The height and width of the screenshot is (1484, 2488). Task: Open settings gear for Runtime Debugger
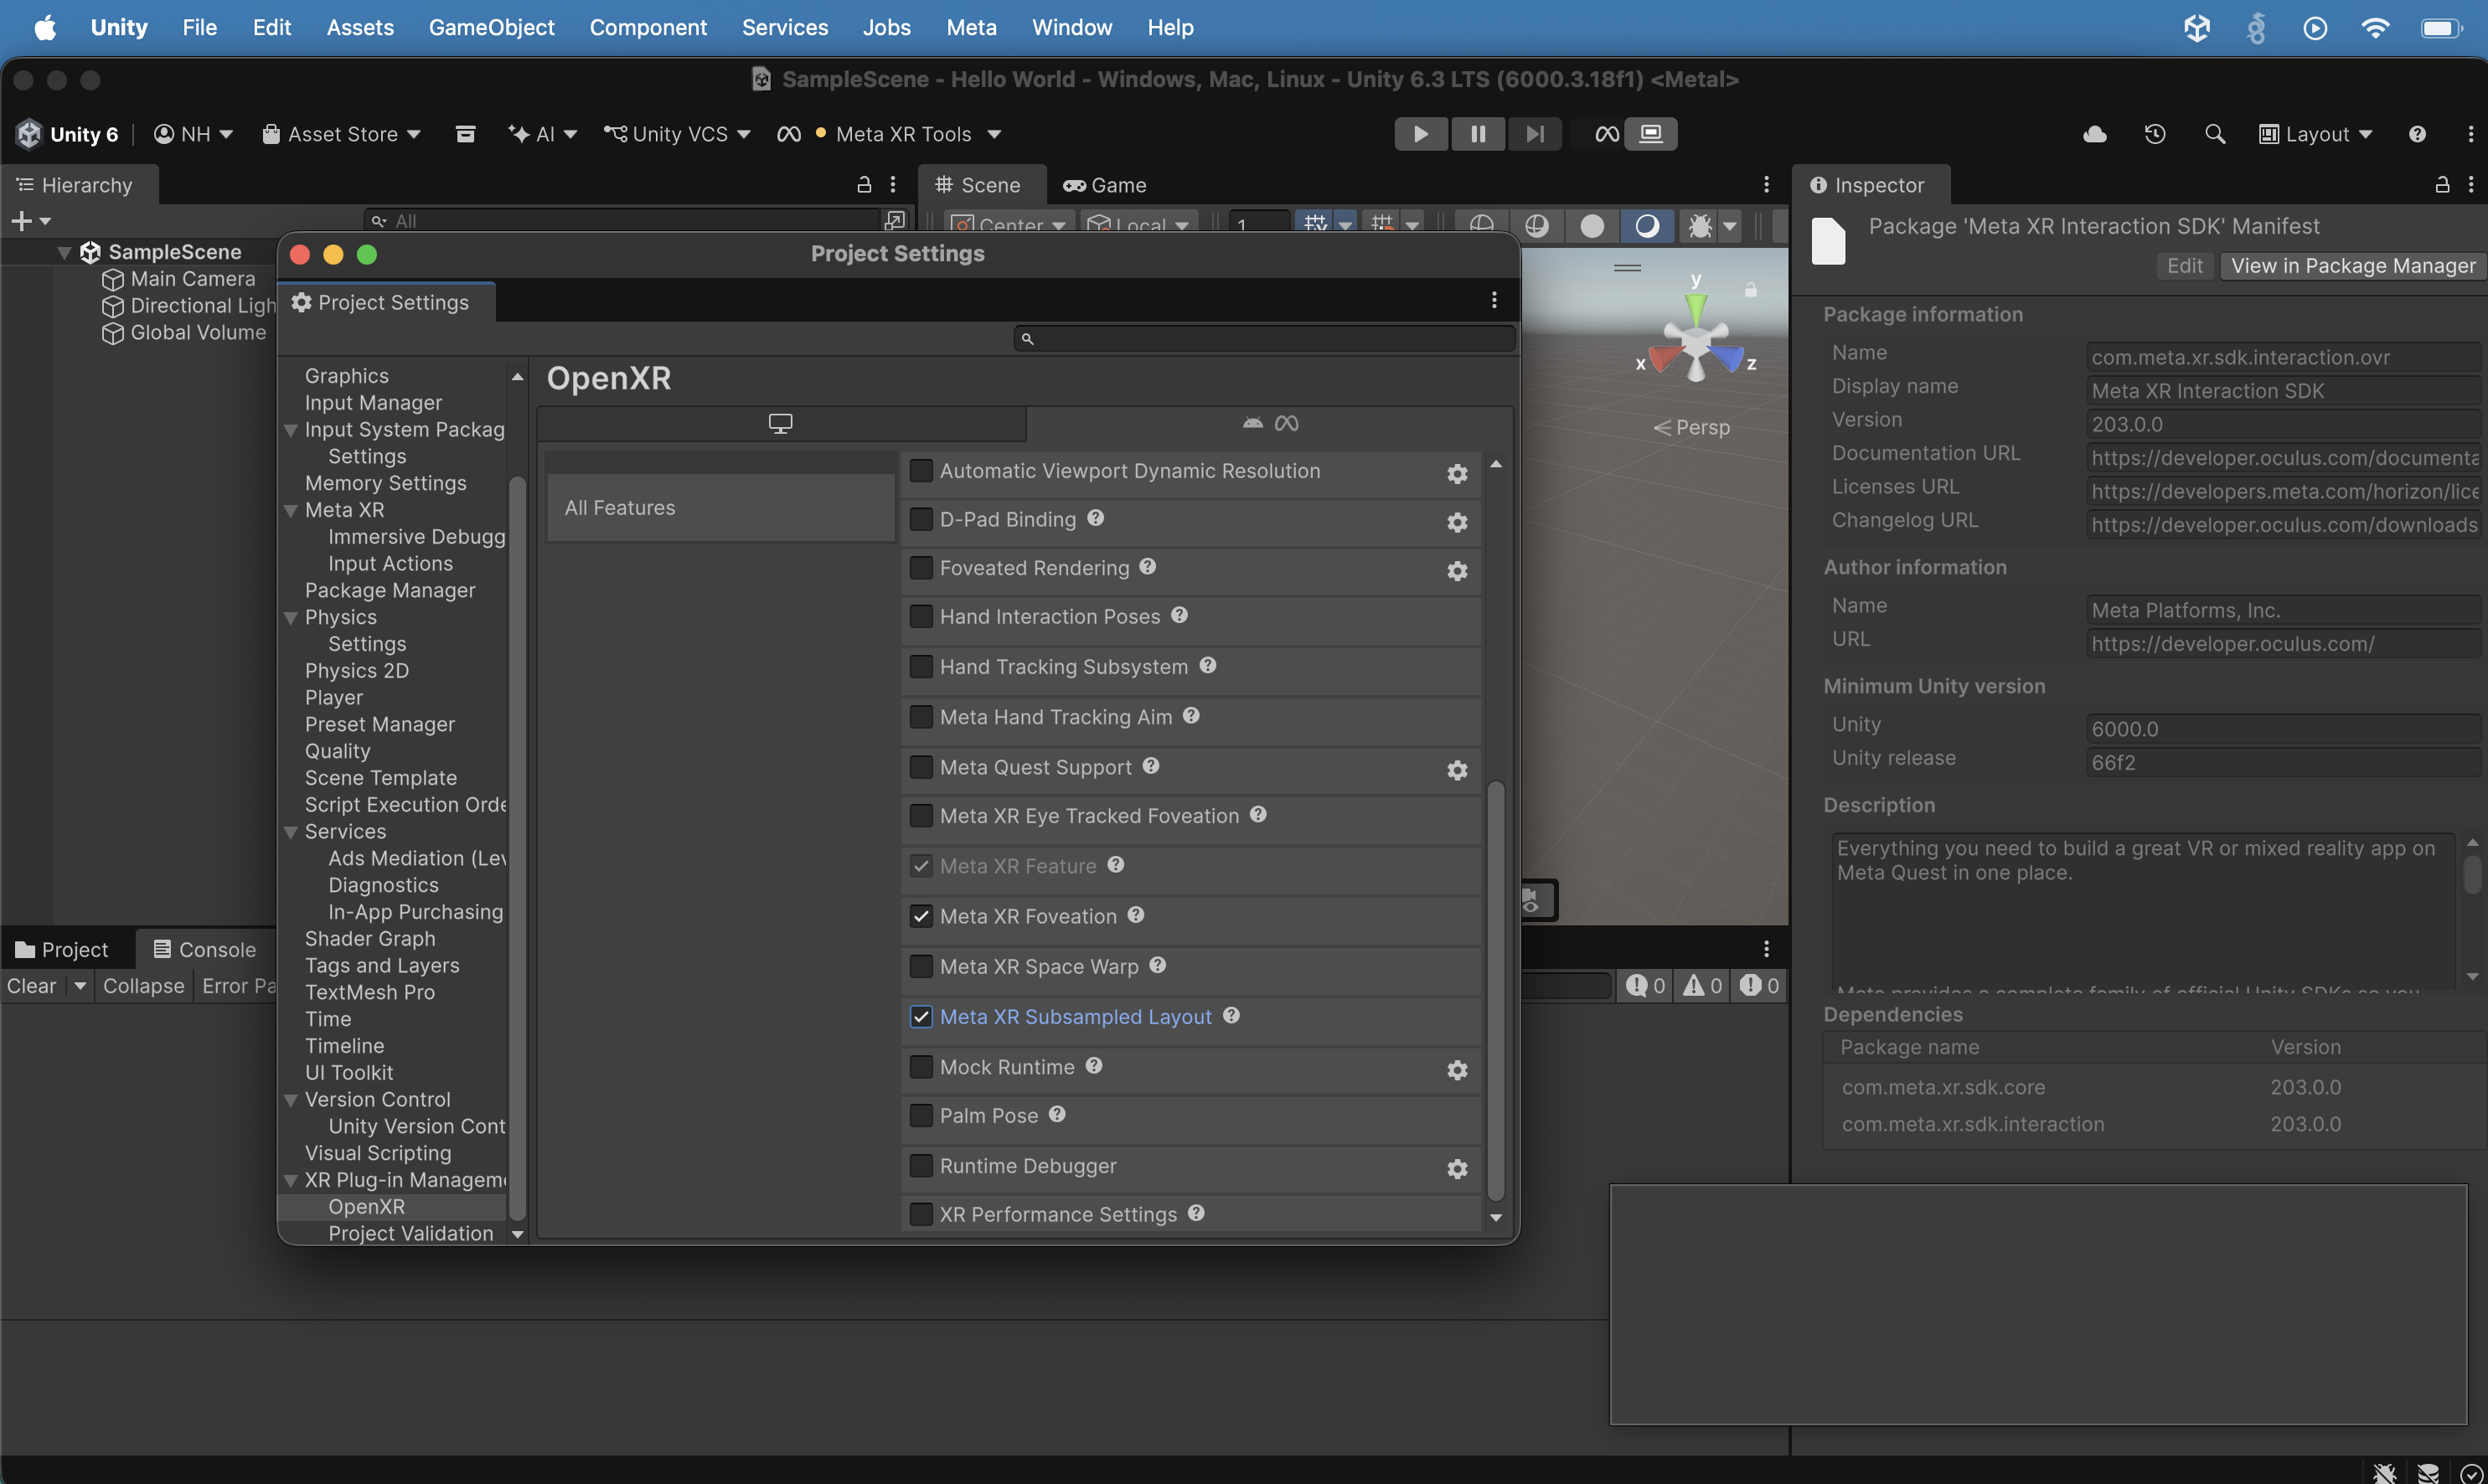click(1457, 1169)
